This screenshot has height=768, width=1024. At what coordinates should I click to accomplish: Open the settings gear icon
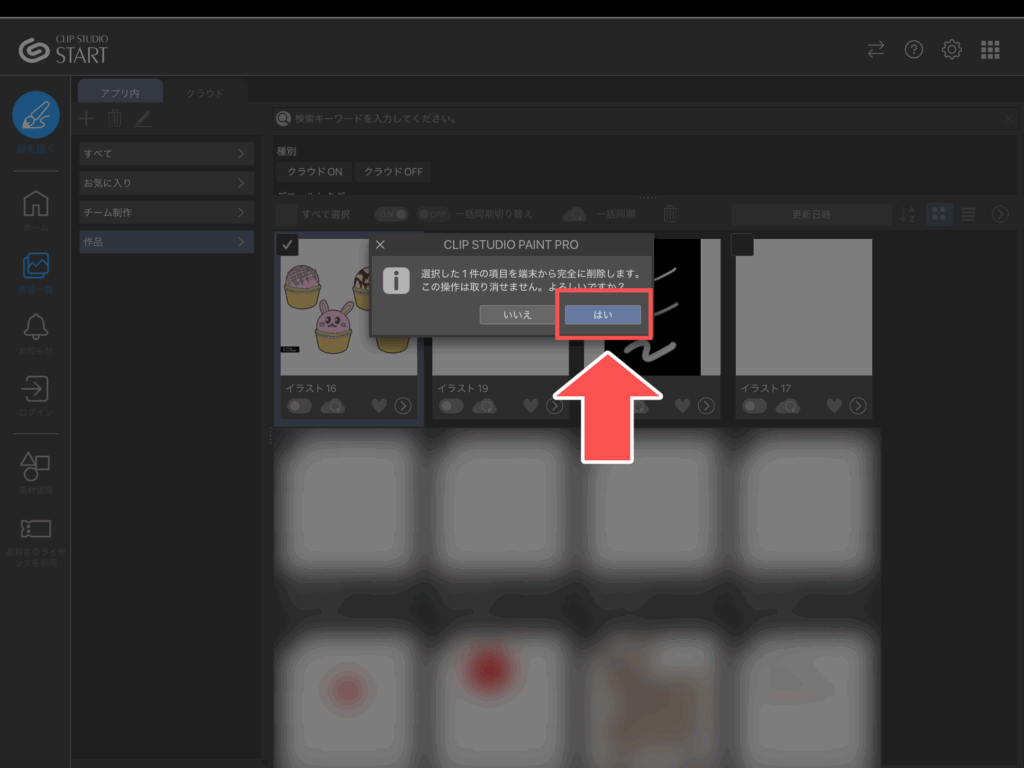(x=951, y=49)
